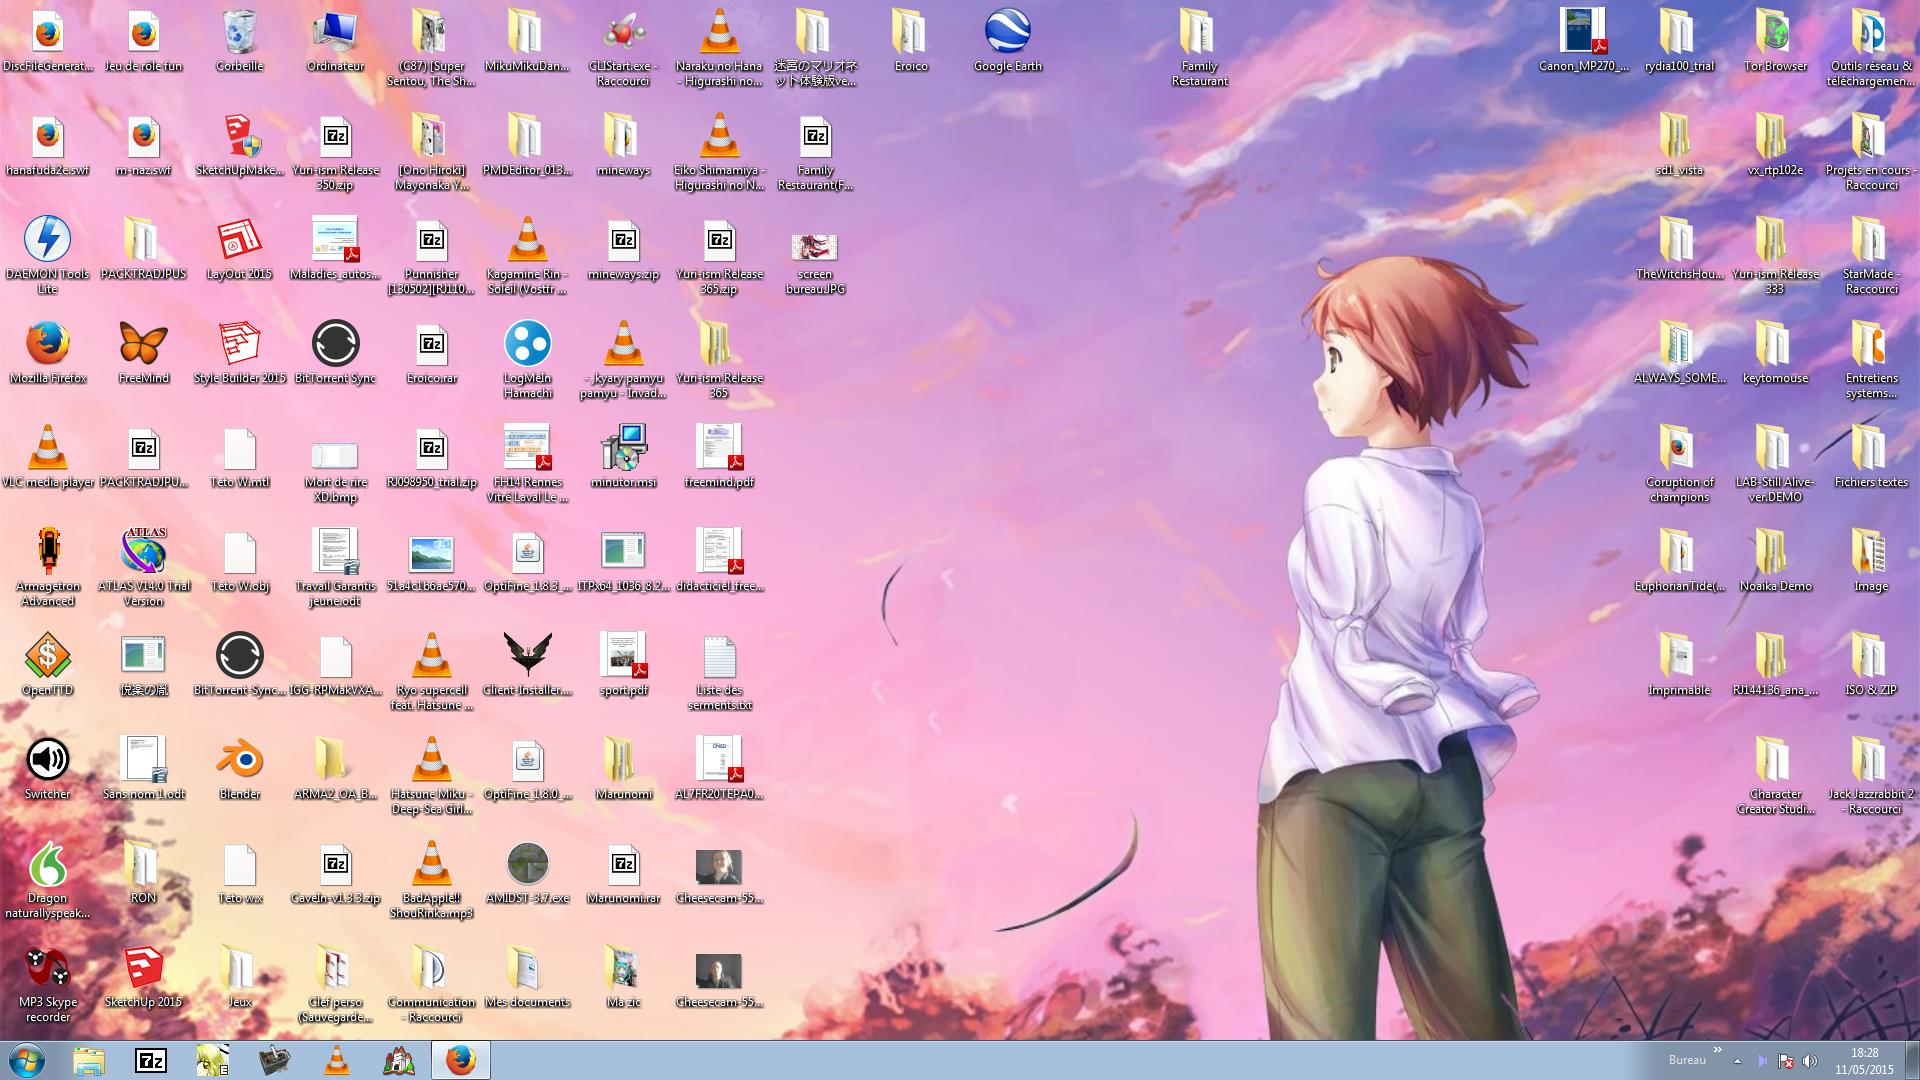Open the Jeux folder
This screenshot has height=1080, width=1920.
point(239,976)
